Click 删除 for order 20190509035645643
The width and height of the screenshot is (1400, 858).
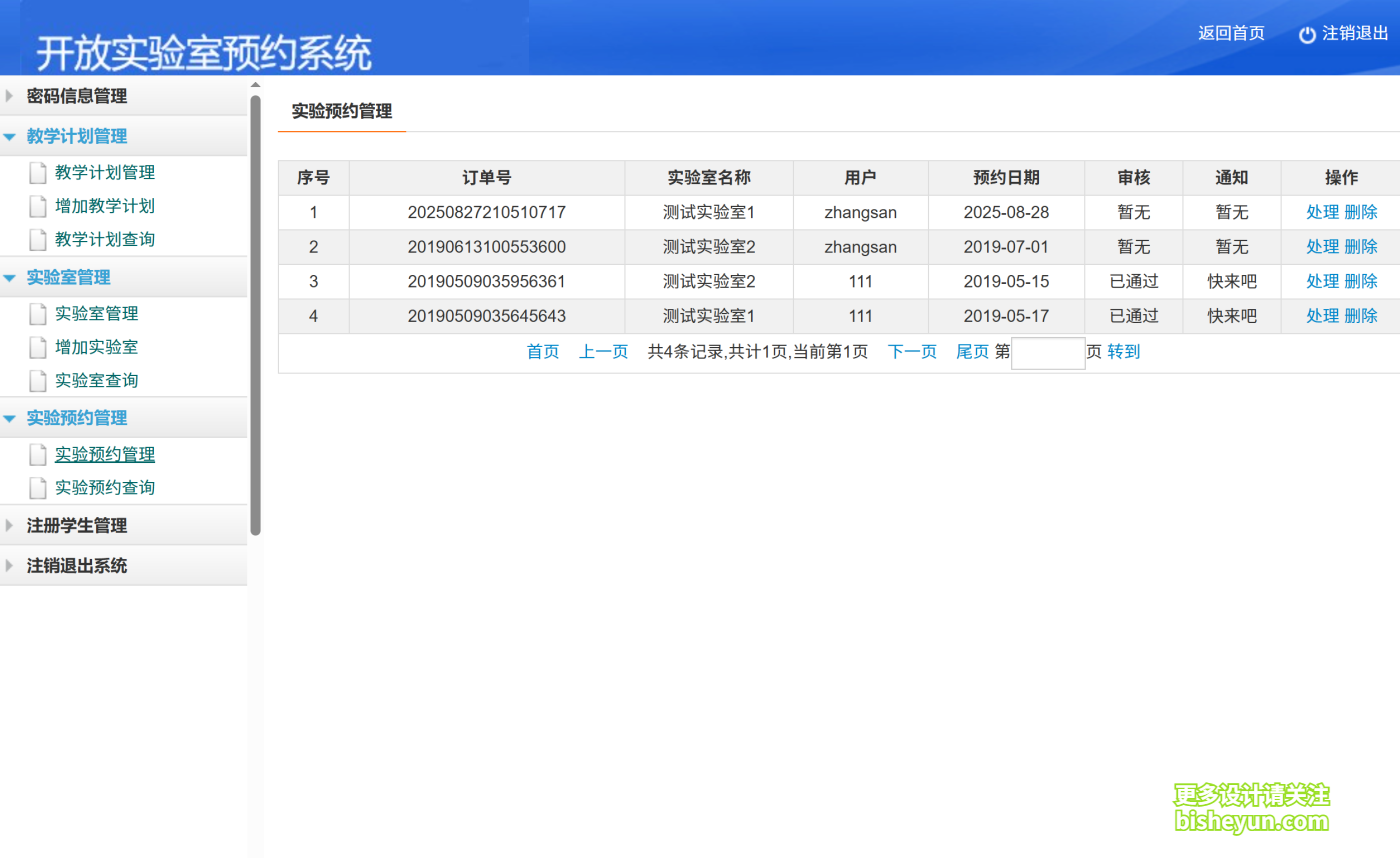pyautogui.click(x=1361, y=316)
